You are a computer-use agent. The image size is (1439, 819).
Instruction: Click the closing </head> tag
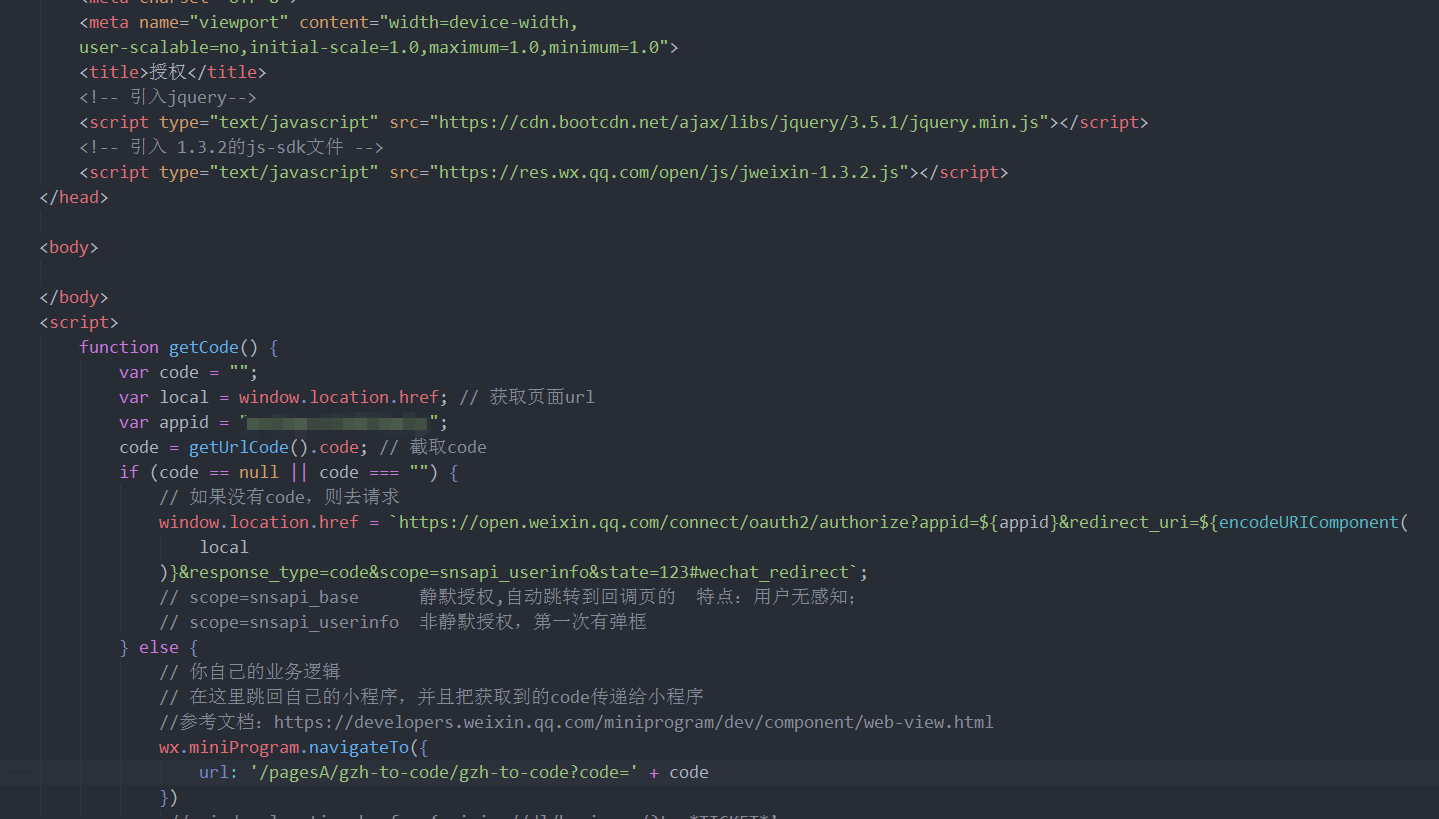tap(74, 197)
